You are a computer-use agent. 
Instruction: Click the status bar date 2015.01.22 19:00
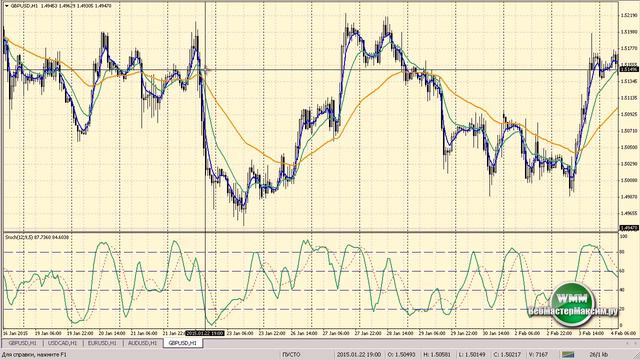359,355
